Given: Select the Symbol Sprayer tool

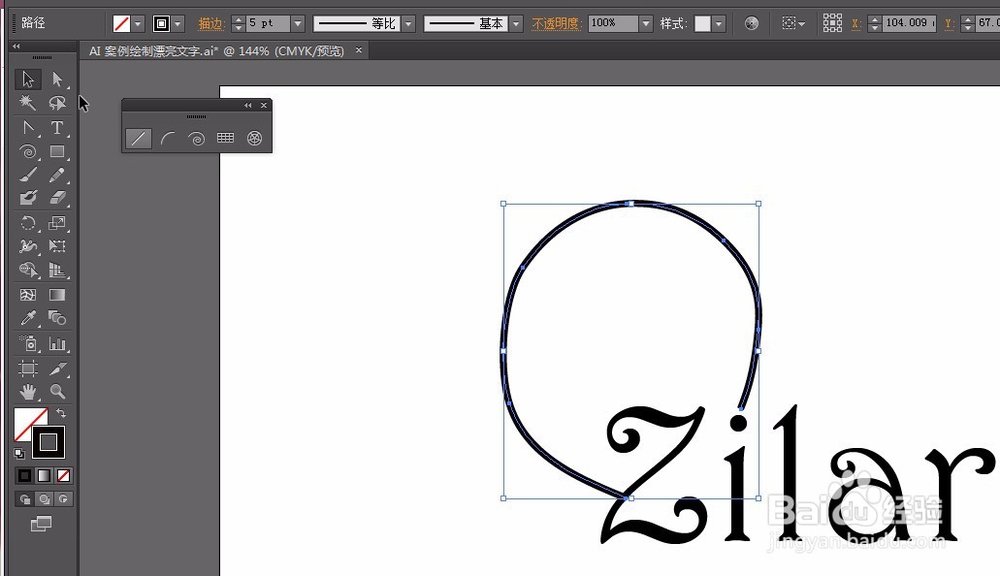Looking at the screenshot, I should coord(27,344).
